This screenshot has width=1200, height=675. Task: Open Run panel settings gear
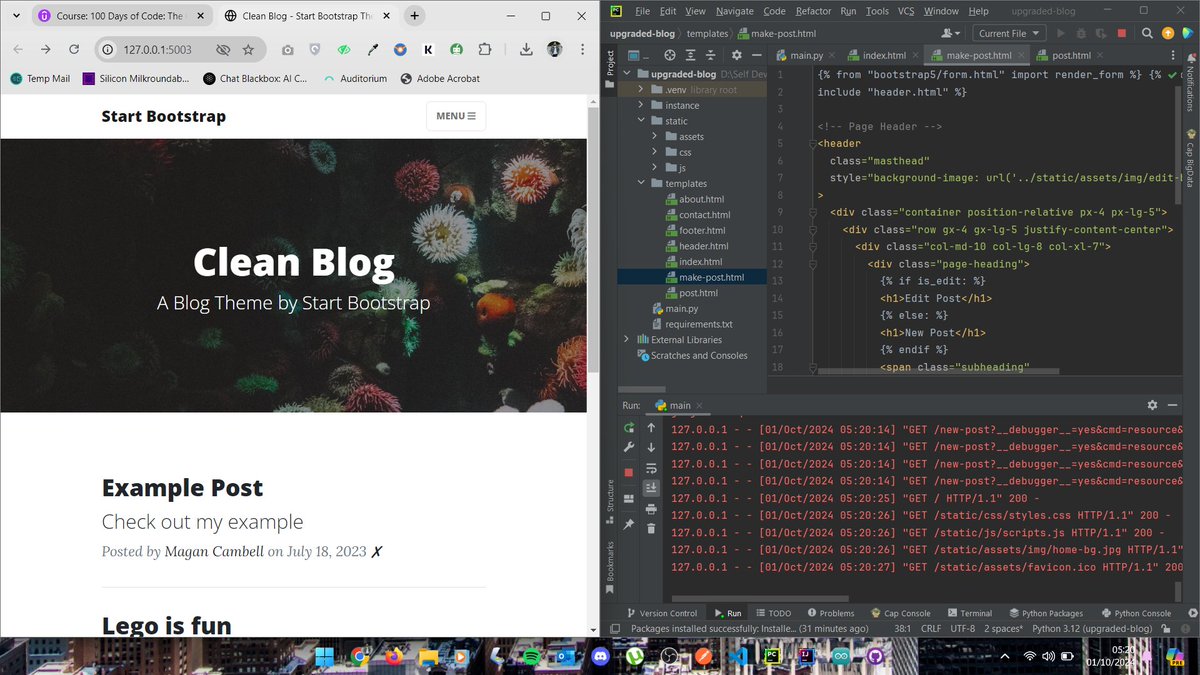click(1152, 405)
